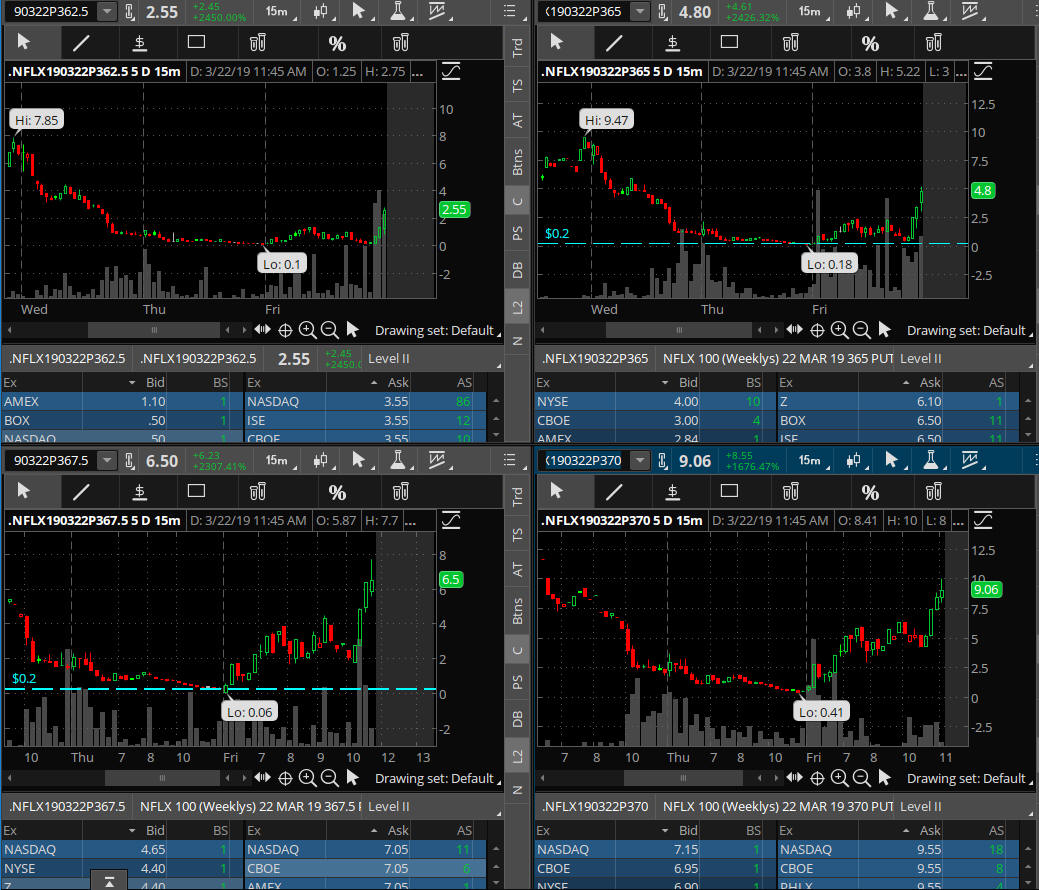This screenshot has height=890, width=1039.
Task: Zoom in on the P365 chart
Action: point(839,330)
